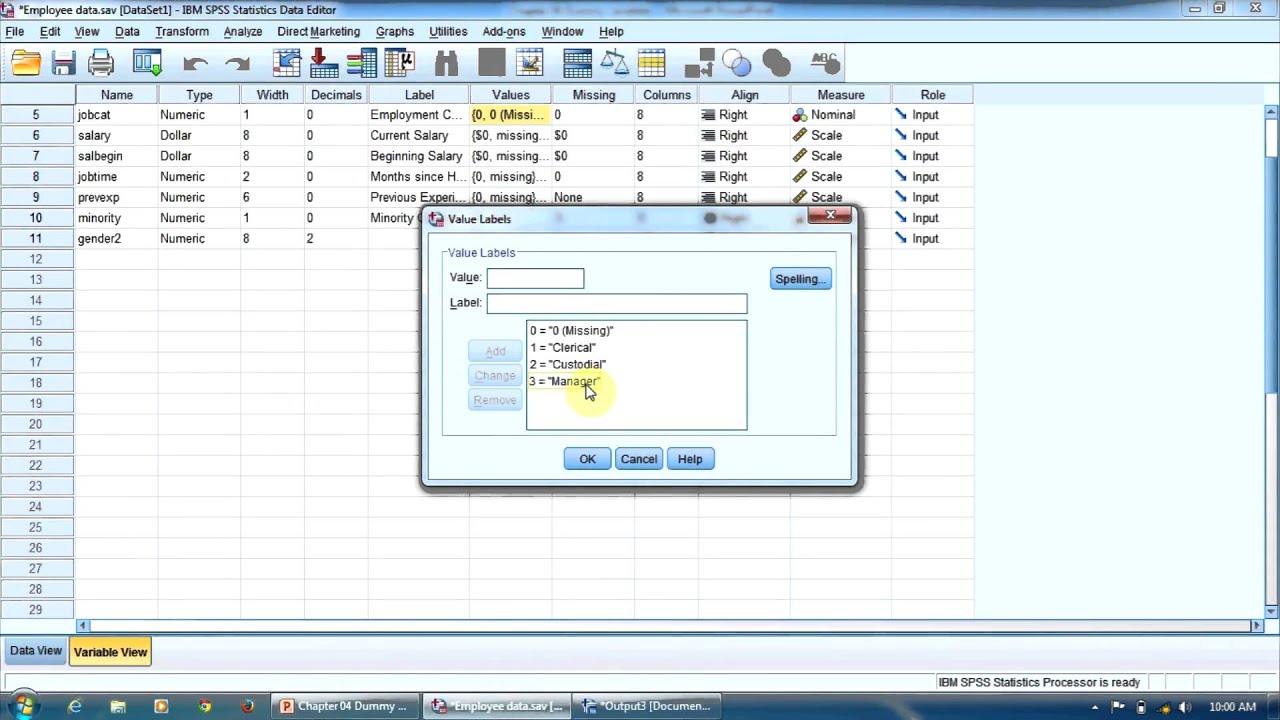
Task: Click the Show all variables icon
Action: point(776,65)
